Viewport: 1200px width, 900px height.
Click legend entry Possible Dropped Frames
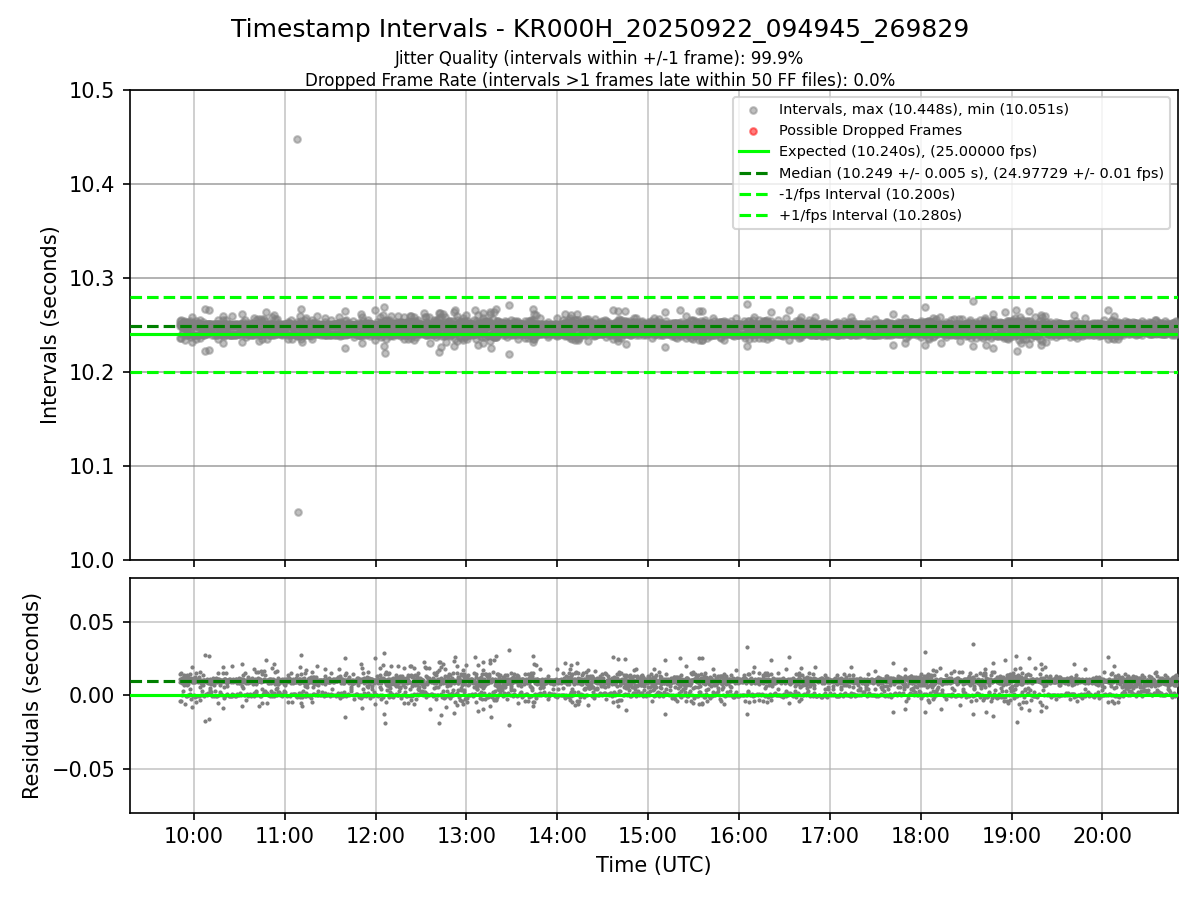click(870, 130)
